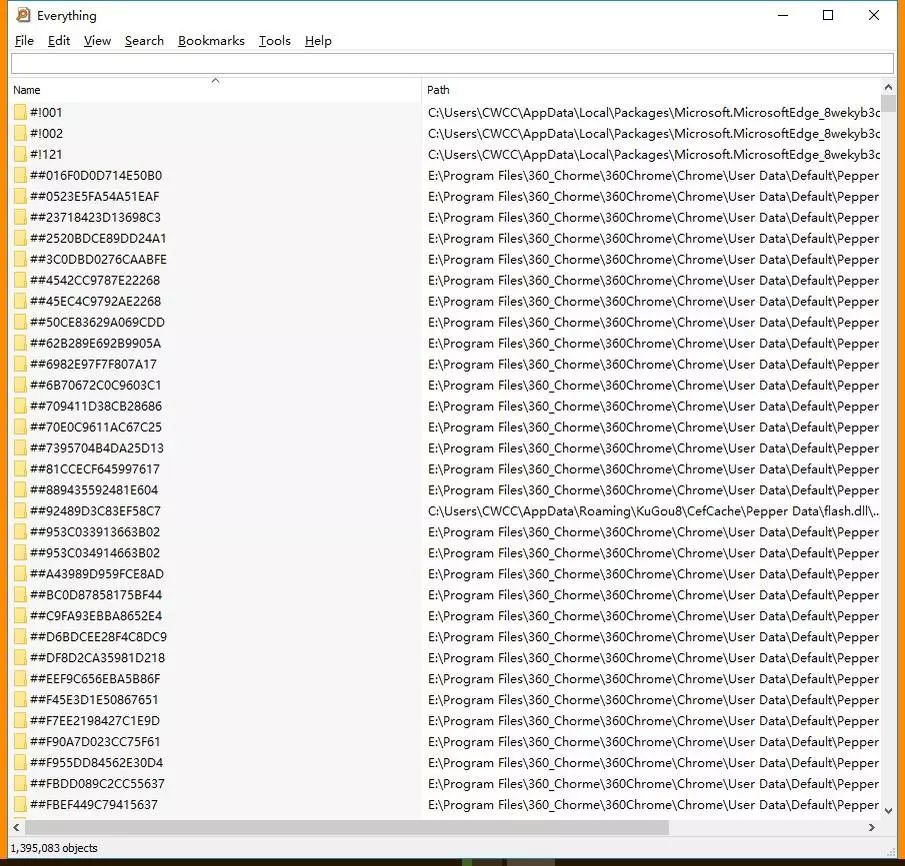Viewport: 905px width, 866px height.
Task: Click folder icon of ##4542CC9787E22268
Action: [20, 281]
